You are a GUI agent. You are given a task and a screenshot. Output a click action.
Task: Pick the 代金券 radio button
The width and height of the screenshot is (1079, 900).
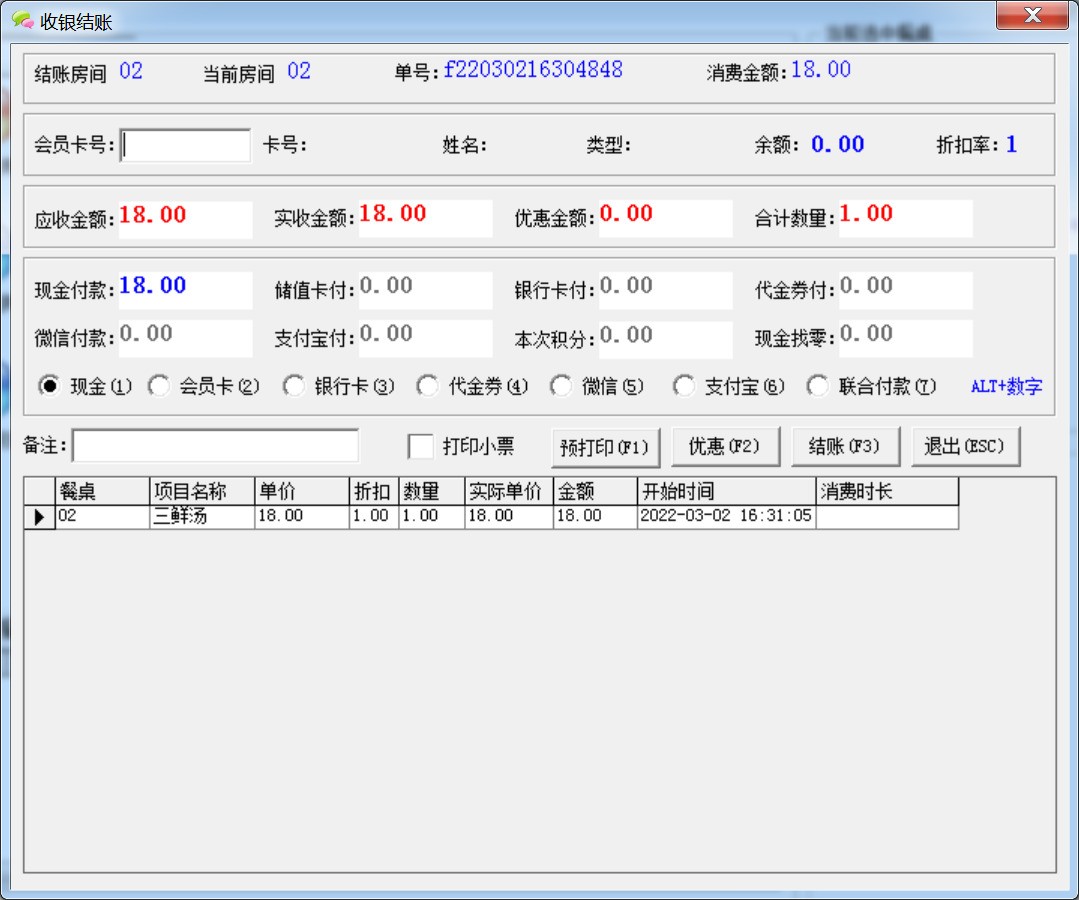click(428, 387)
